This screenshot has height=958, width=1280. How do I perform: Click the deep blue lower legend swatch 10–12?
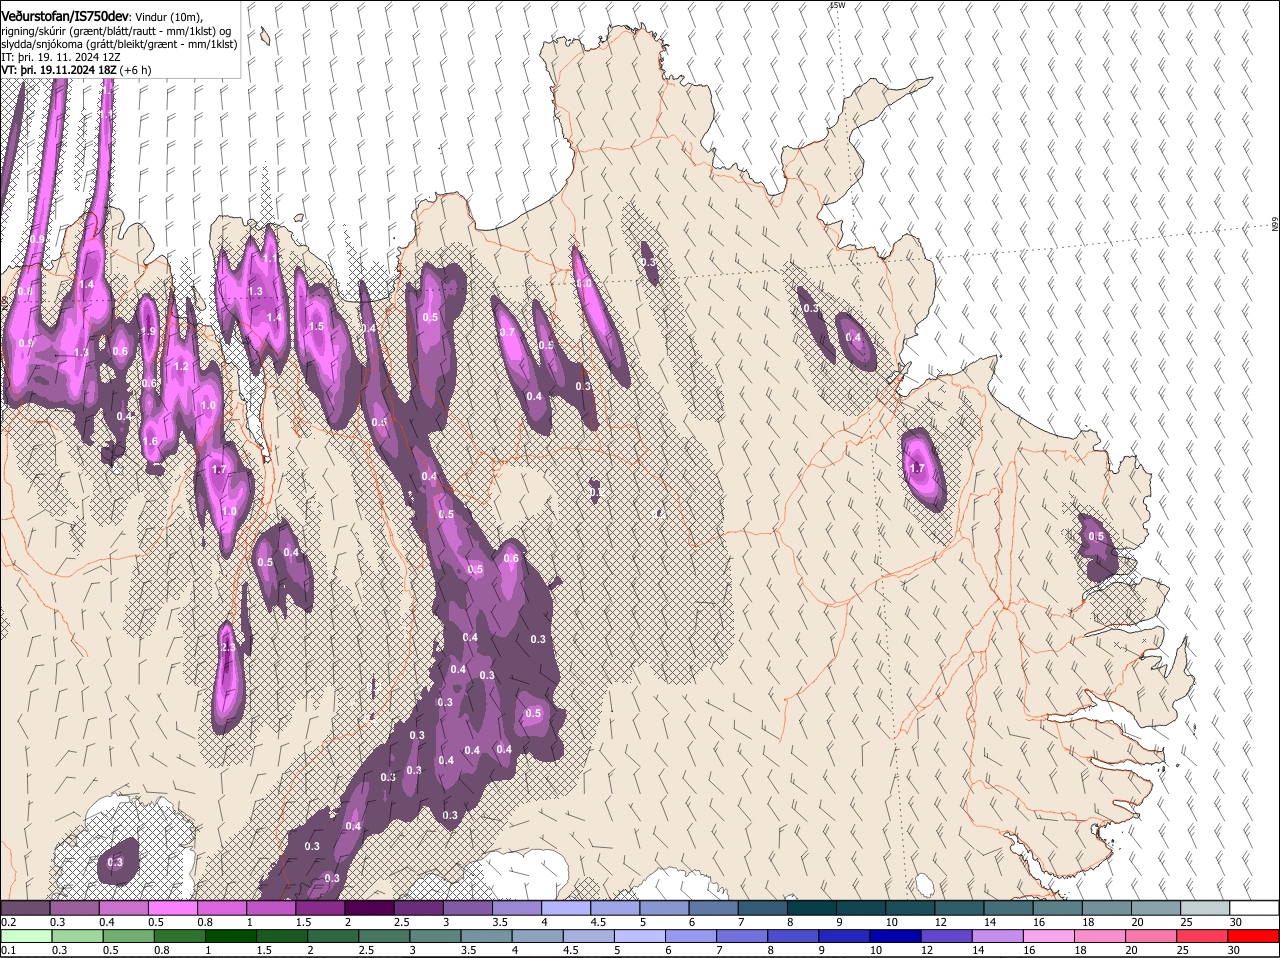point(896,936)
